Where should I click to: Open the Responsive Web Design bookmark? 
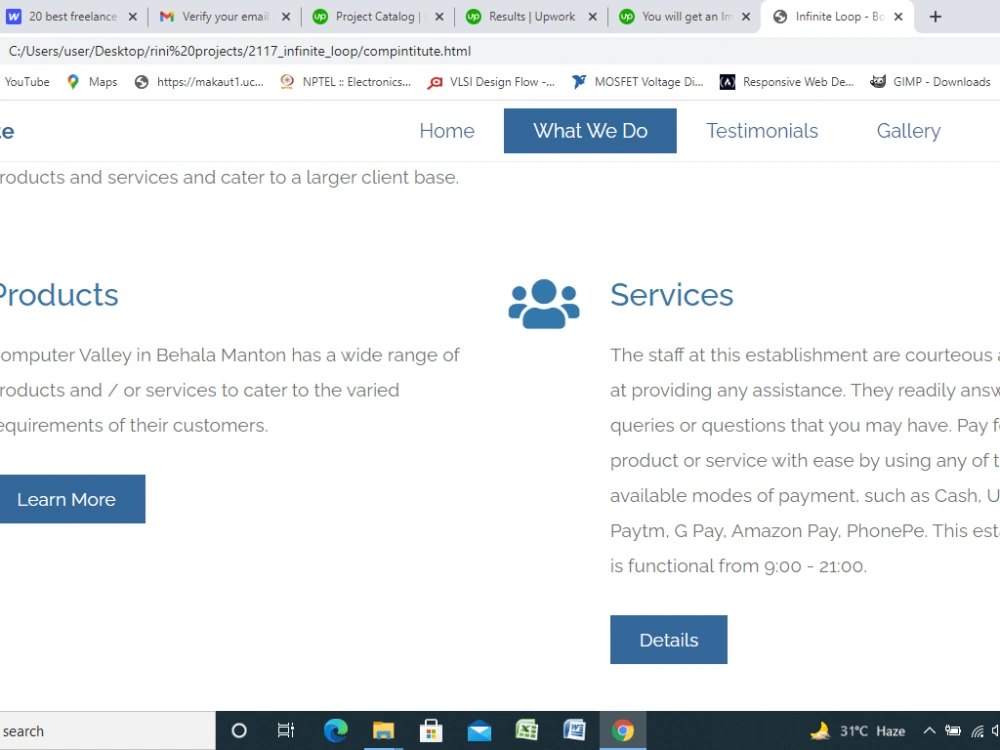(x=786, y=82)
